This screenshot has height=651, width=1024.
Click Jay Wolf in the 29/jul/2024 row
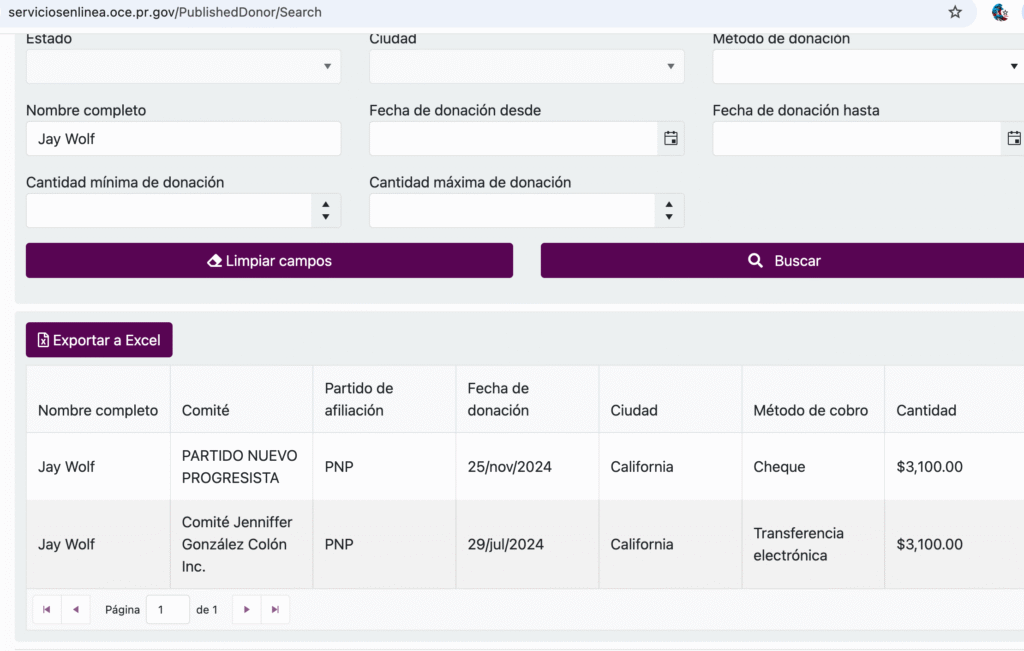click(x=67, y=544)
